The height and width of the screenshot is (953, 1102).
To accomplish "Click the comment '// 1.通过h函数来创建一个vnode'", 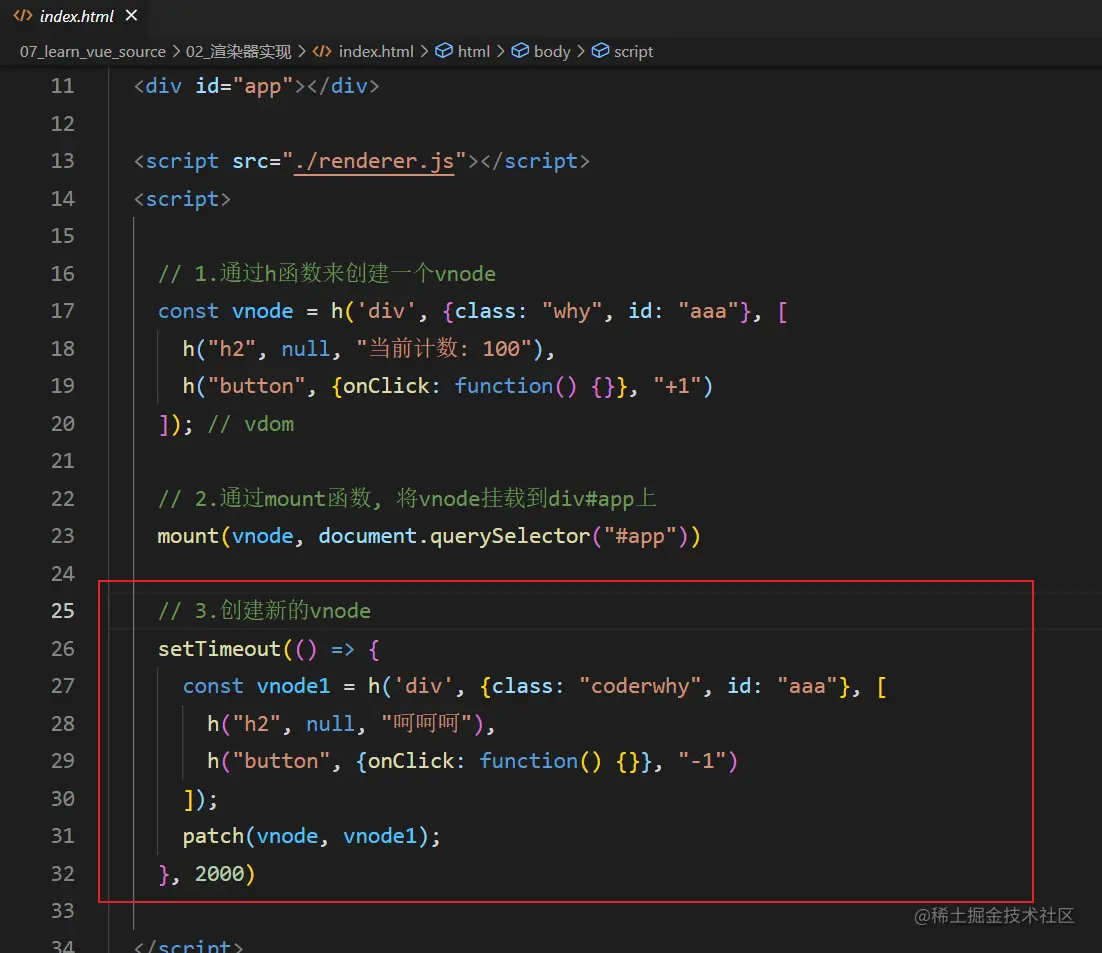I will pos(327,273).
